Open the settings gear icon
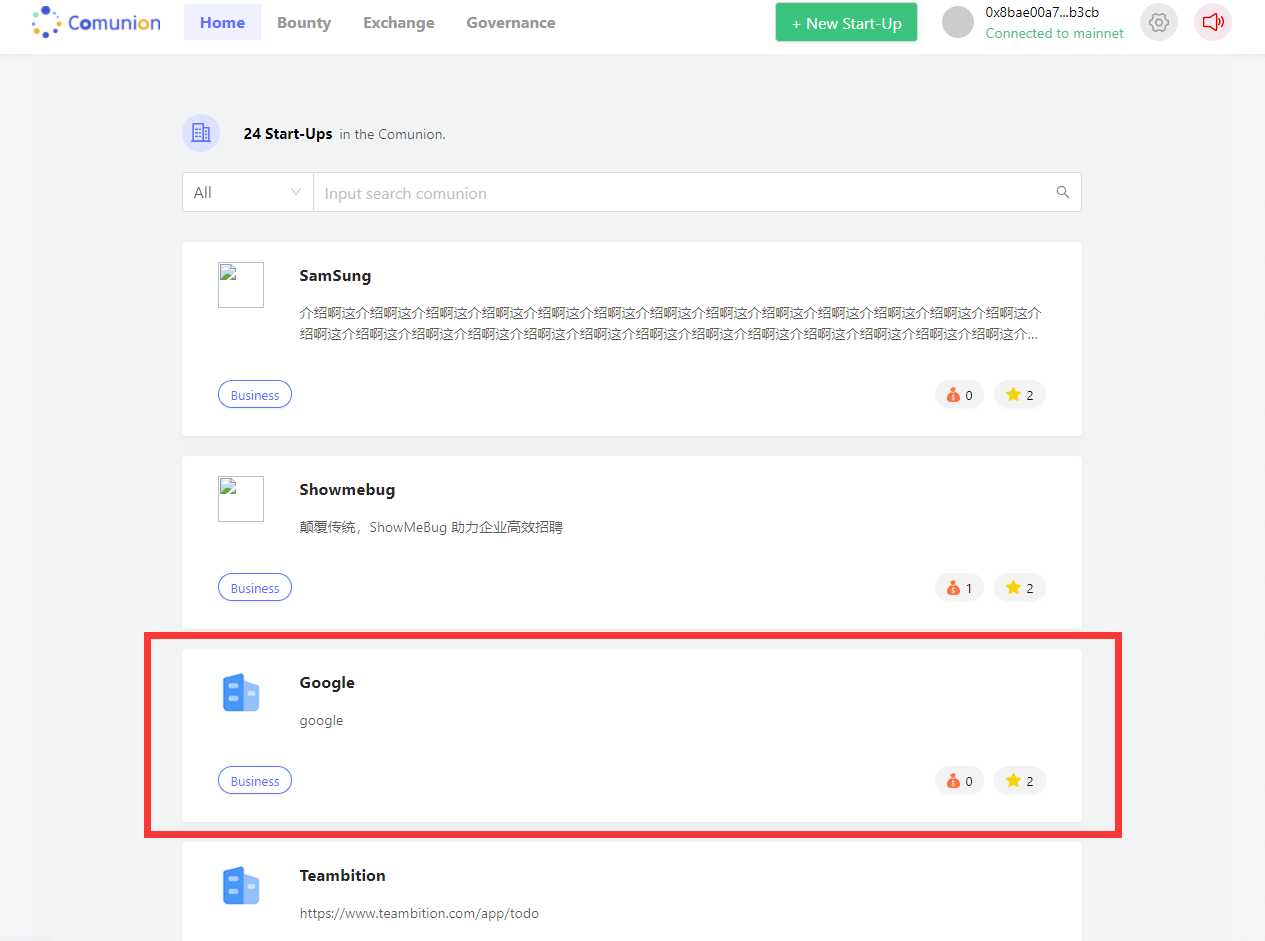This screenshot has height=941, width=1265. click(x=1159, y=22)
